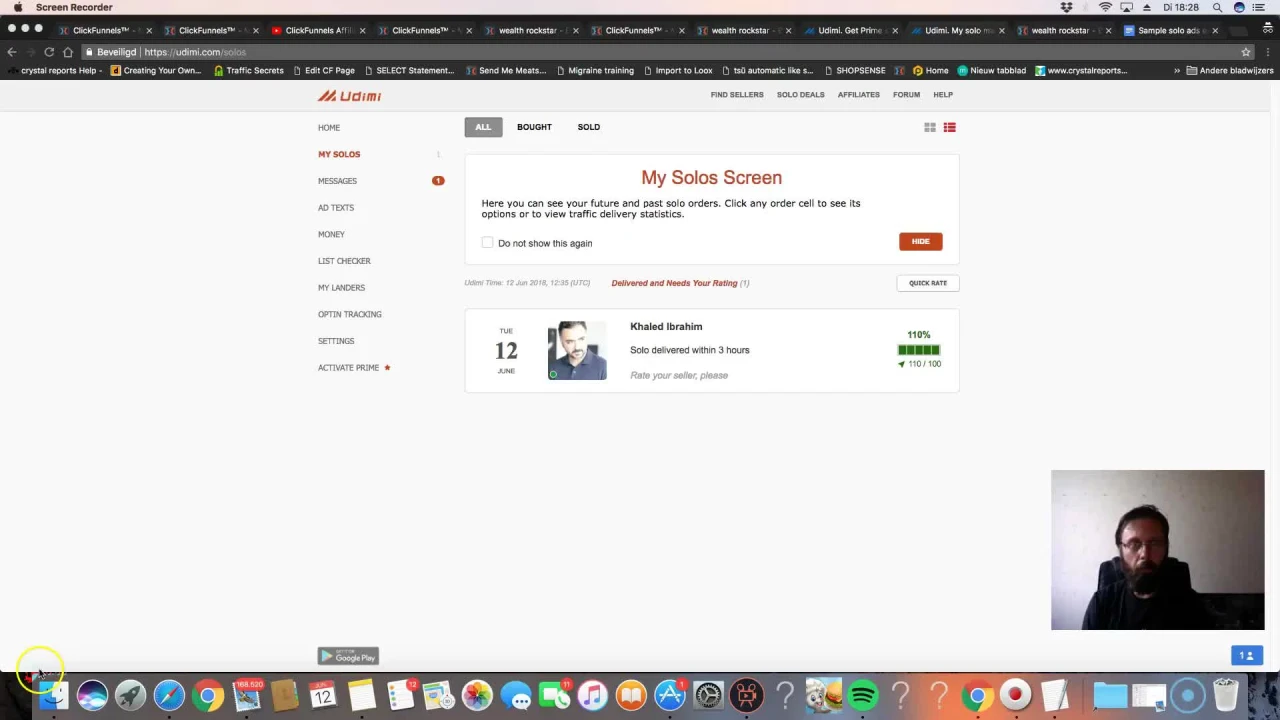Open the Screen Recorder app menu
Viewport: 1280px width, 720px height.
point(74,7)
